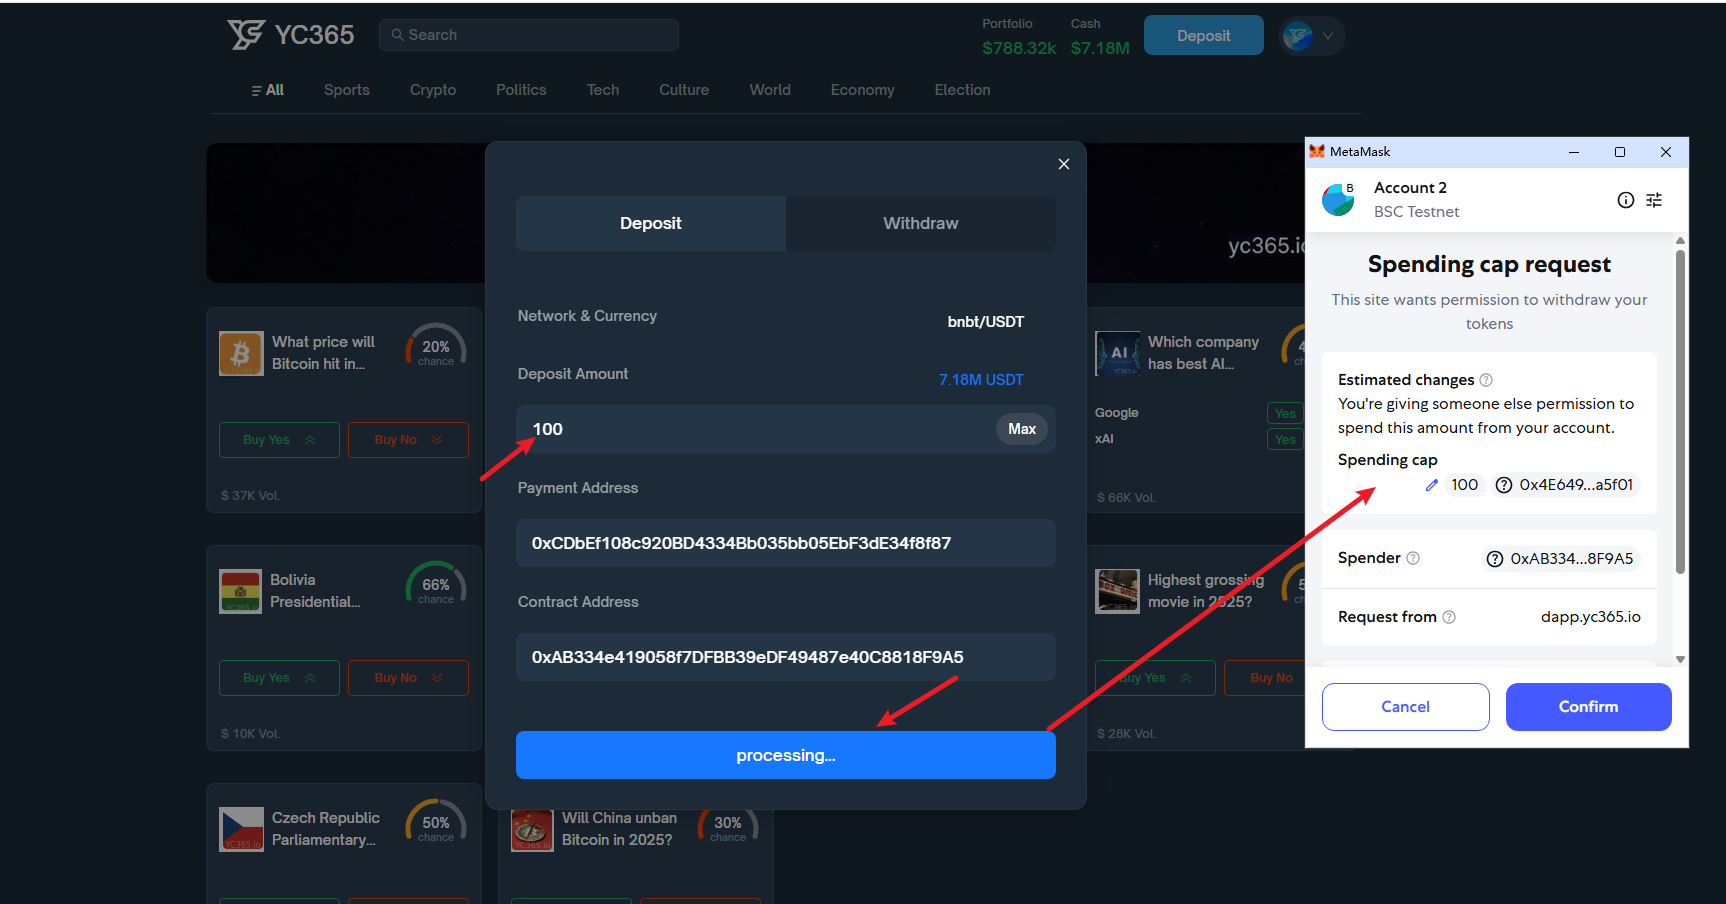Click Buy No on Bolivia Presidential market

[408, 678]
